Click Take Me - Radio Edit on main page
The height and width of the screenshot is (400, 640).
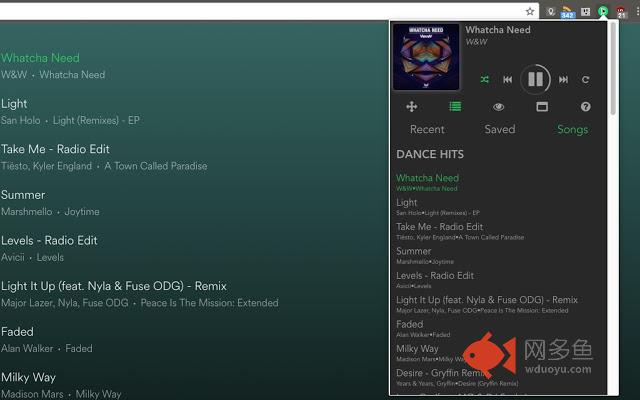click(55, 149)
